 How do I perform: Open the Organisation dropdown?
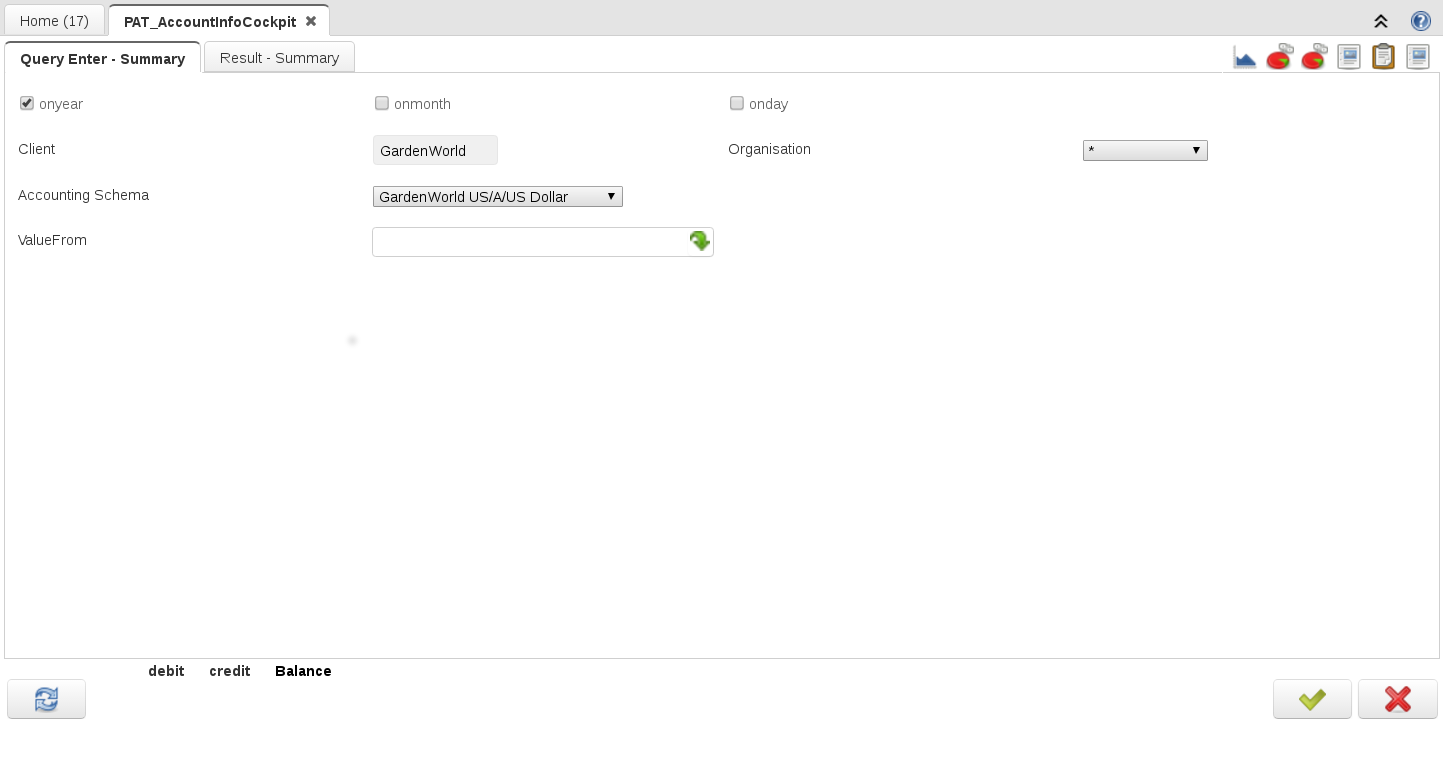tap(1145, 150)
